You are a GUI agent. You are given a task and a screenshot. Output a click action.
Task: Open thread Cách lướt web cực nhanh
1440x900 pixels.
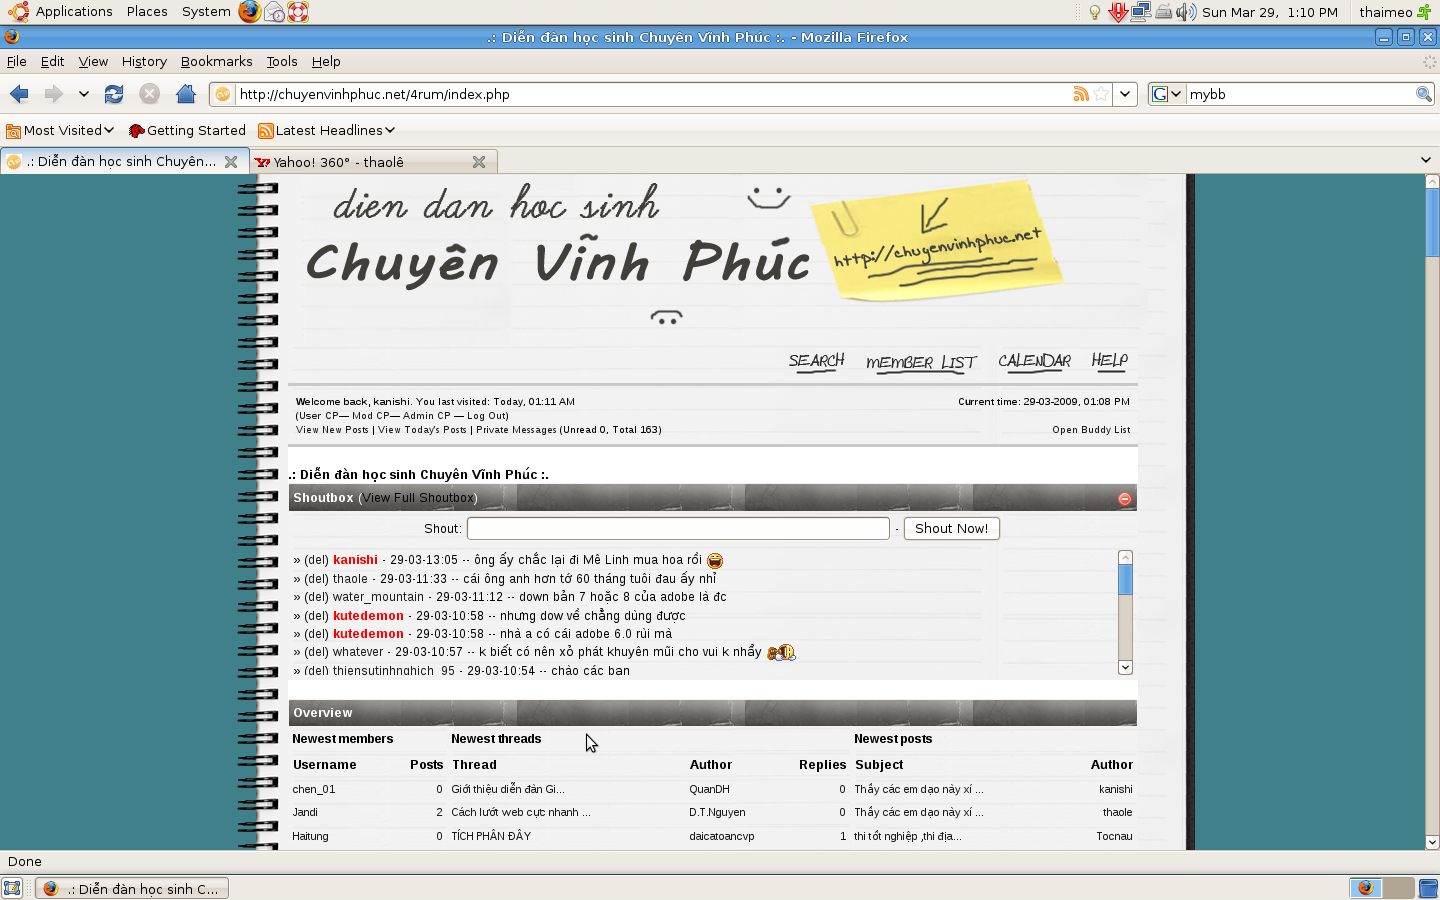click(x=521, y=813)
